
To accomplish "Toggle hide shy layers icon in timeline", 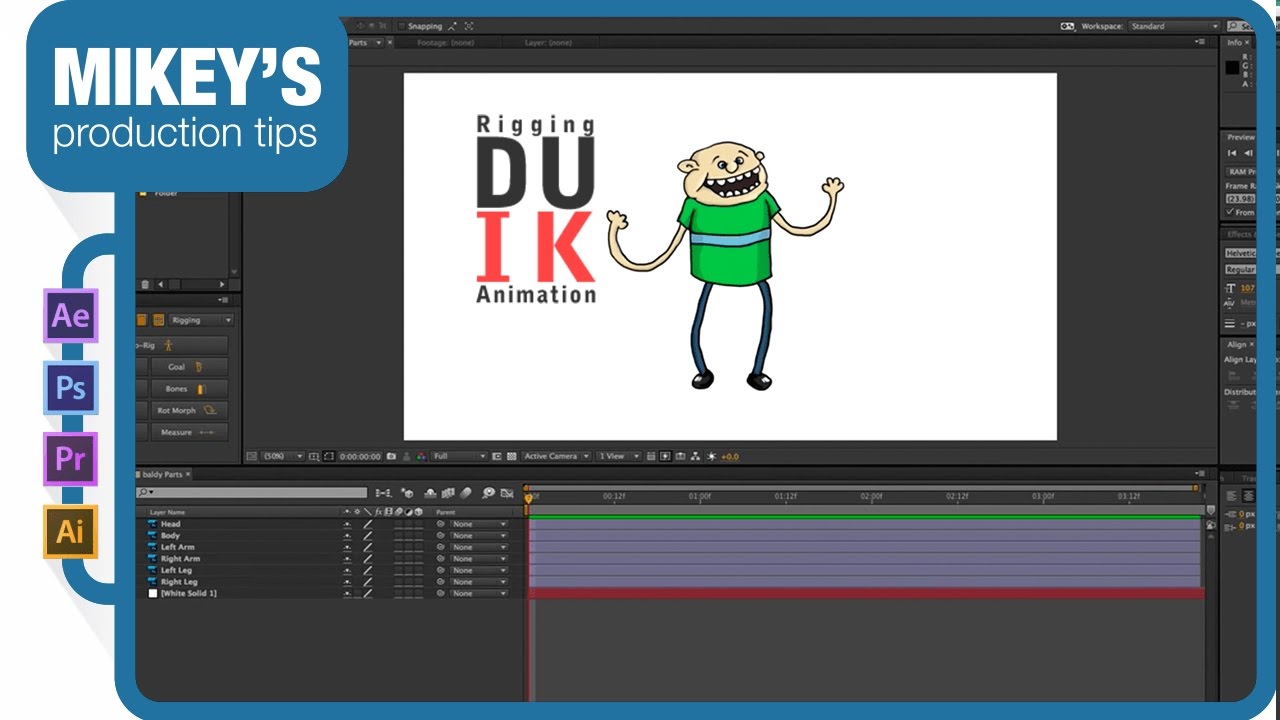I will tap(430, 493).
